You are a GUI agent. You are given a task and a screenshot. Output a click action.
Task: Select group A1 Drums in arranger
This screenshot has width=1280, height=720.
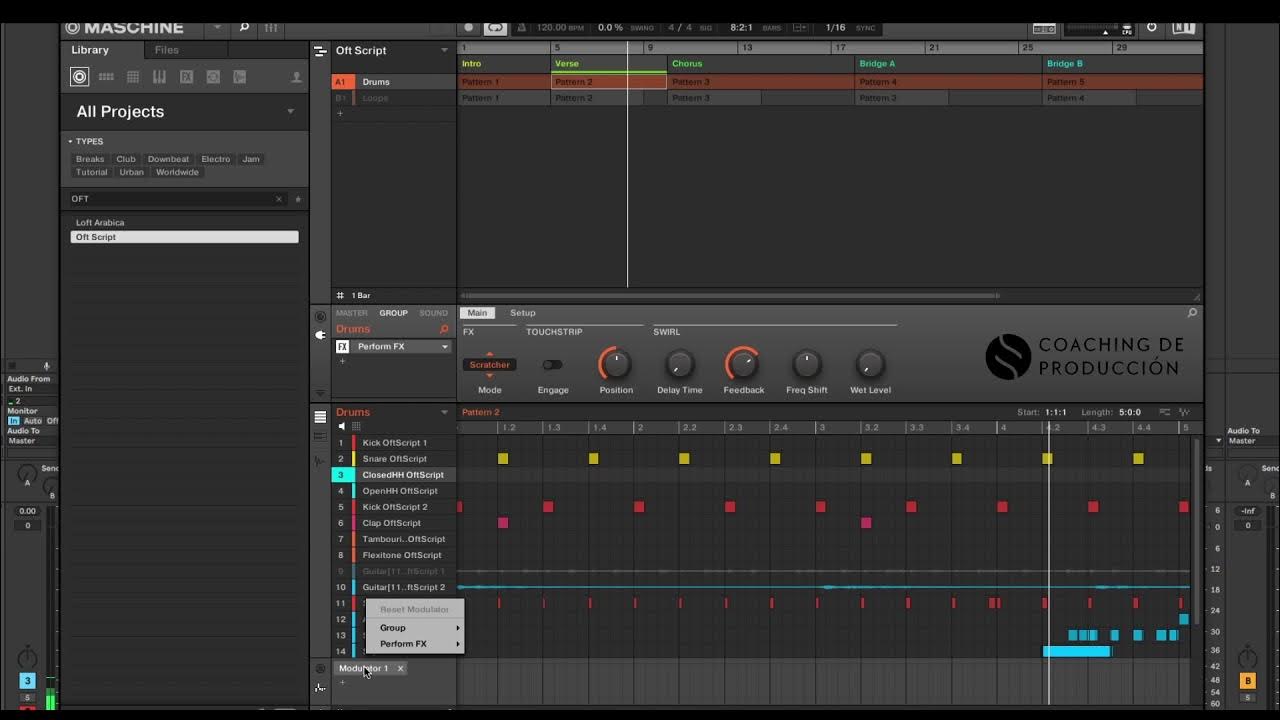(x=394, y=82)
